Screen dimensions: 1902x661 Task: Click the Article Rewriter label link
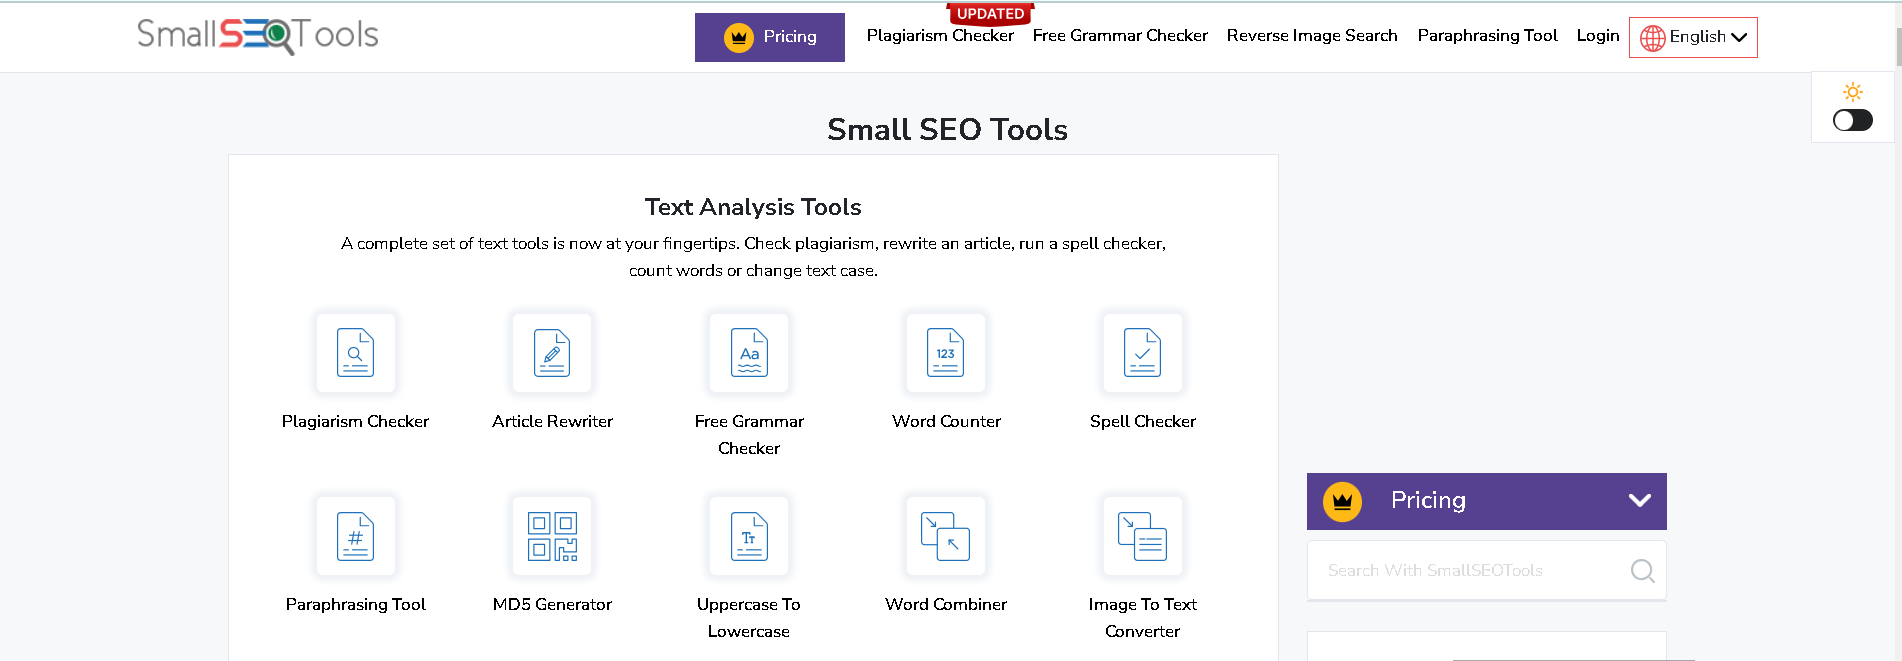(x=552, y=421)
